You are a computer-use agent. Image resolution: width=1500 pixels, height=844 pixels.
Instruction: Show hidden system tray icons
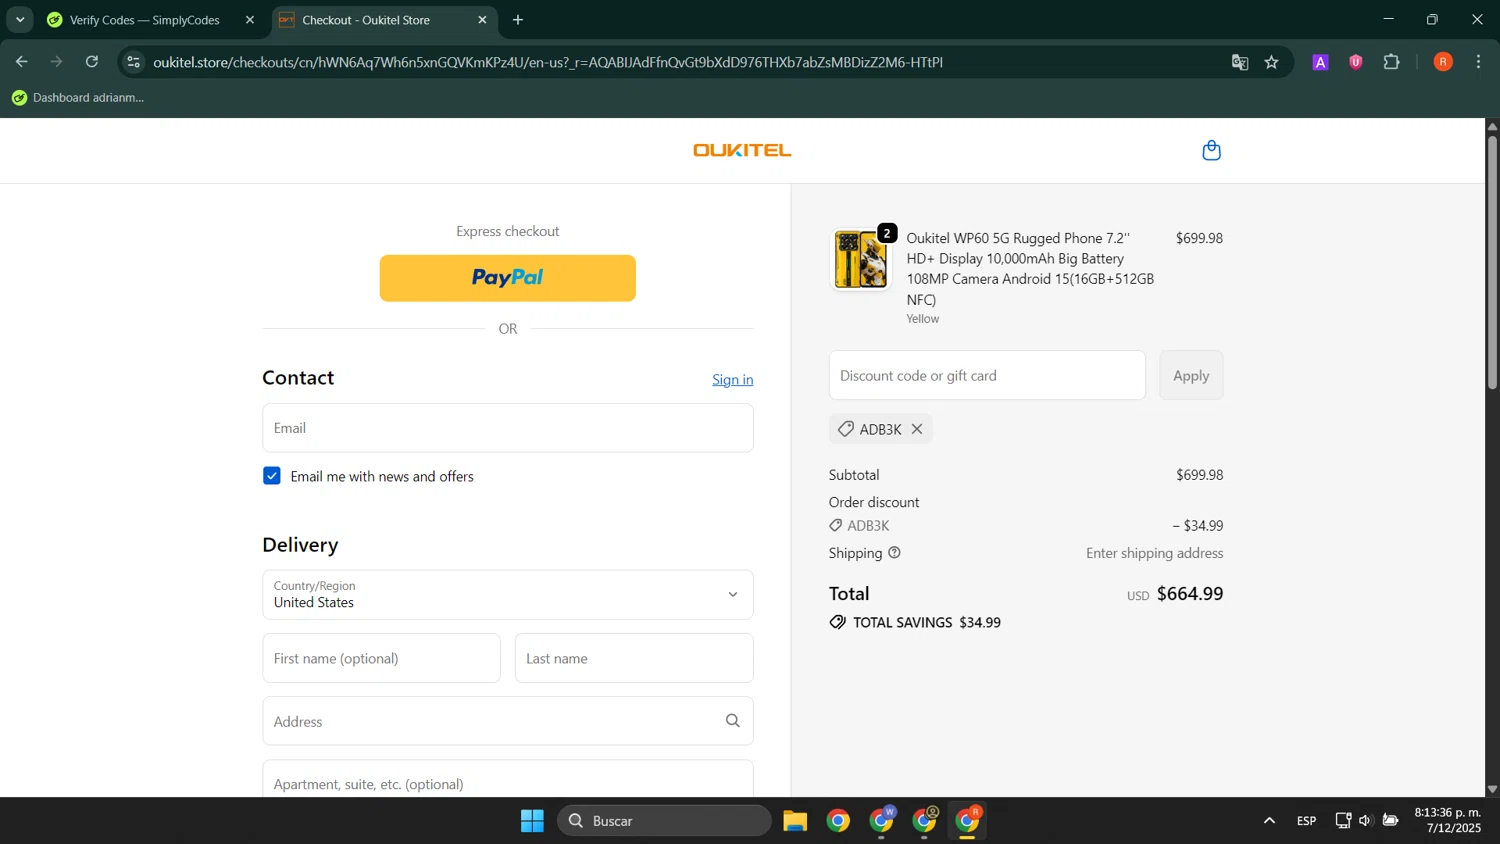[1269, 821]
